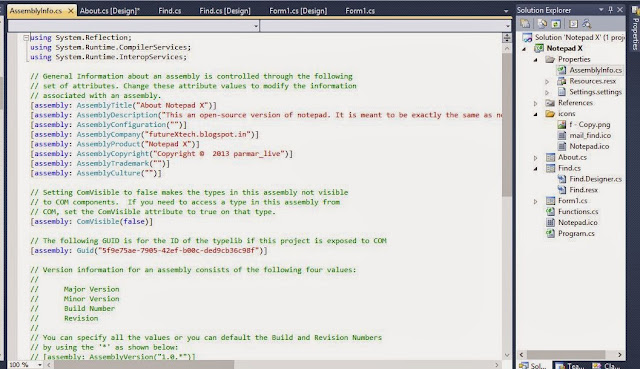Close the AssemblyInfo.cs tab with its X
The height and width of the screenshot is (369, 640).
click(x=71, y=11)
